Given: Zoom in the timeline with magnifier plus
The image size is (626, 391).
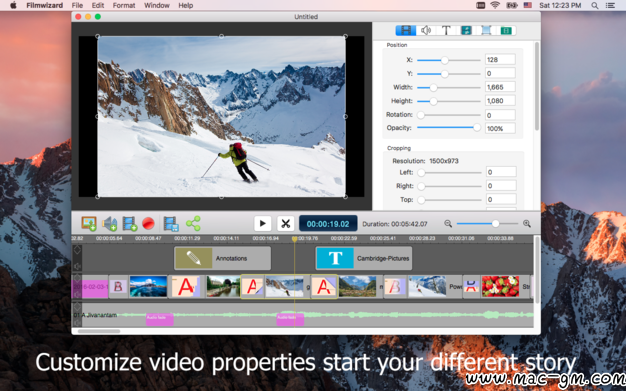Looking at the screenshot, I should point(527,224).
